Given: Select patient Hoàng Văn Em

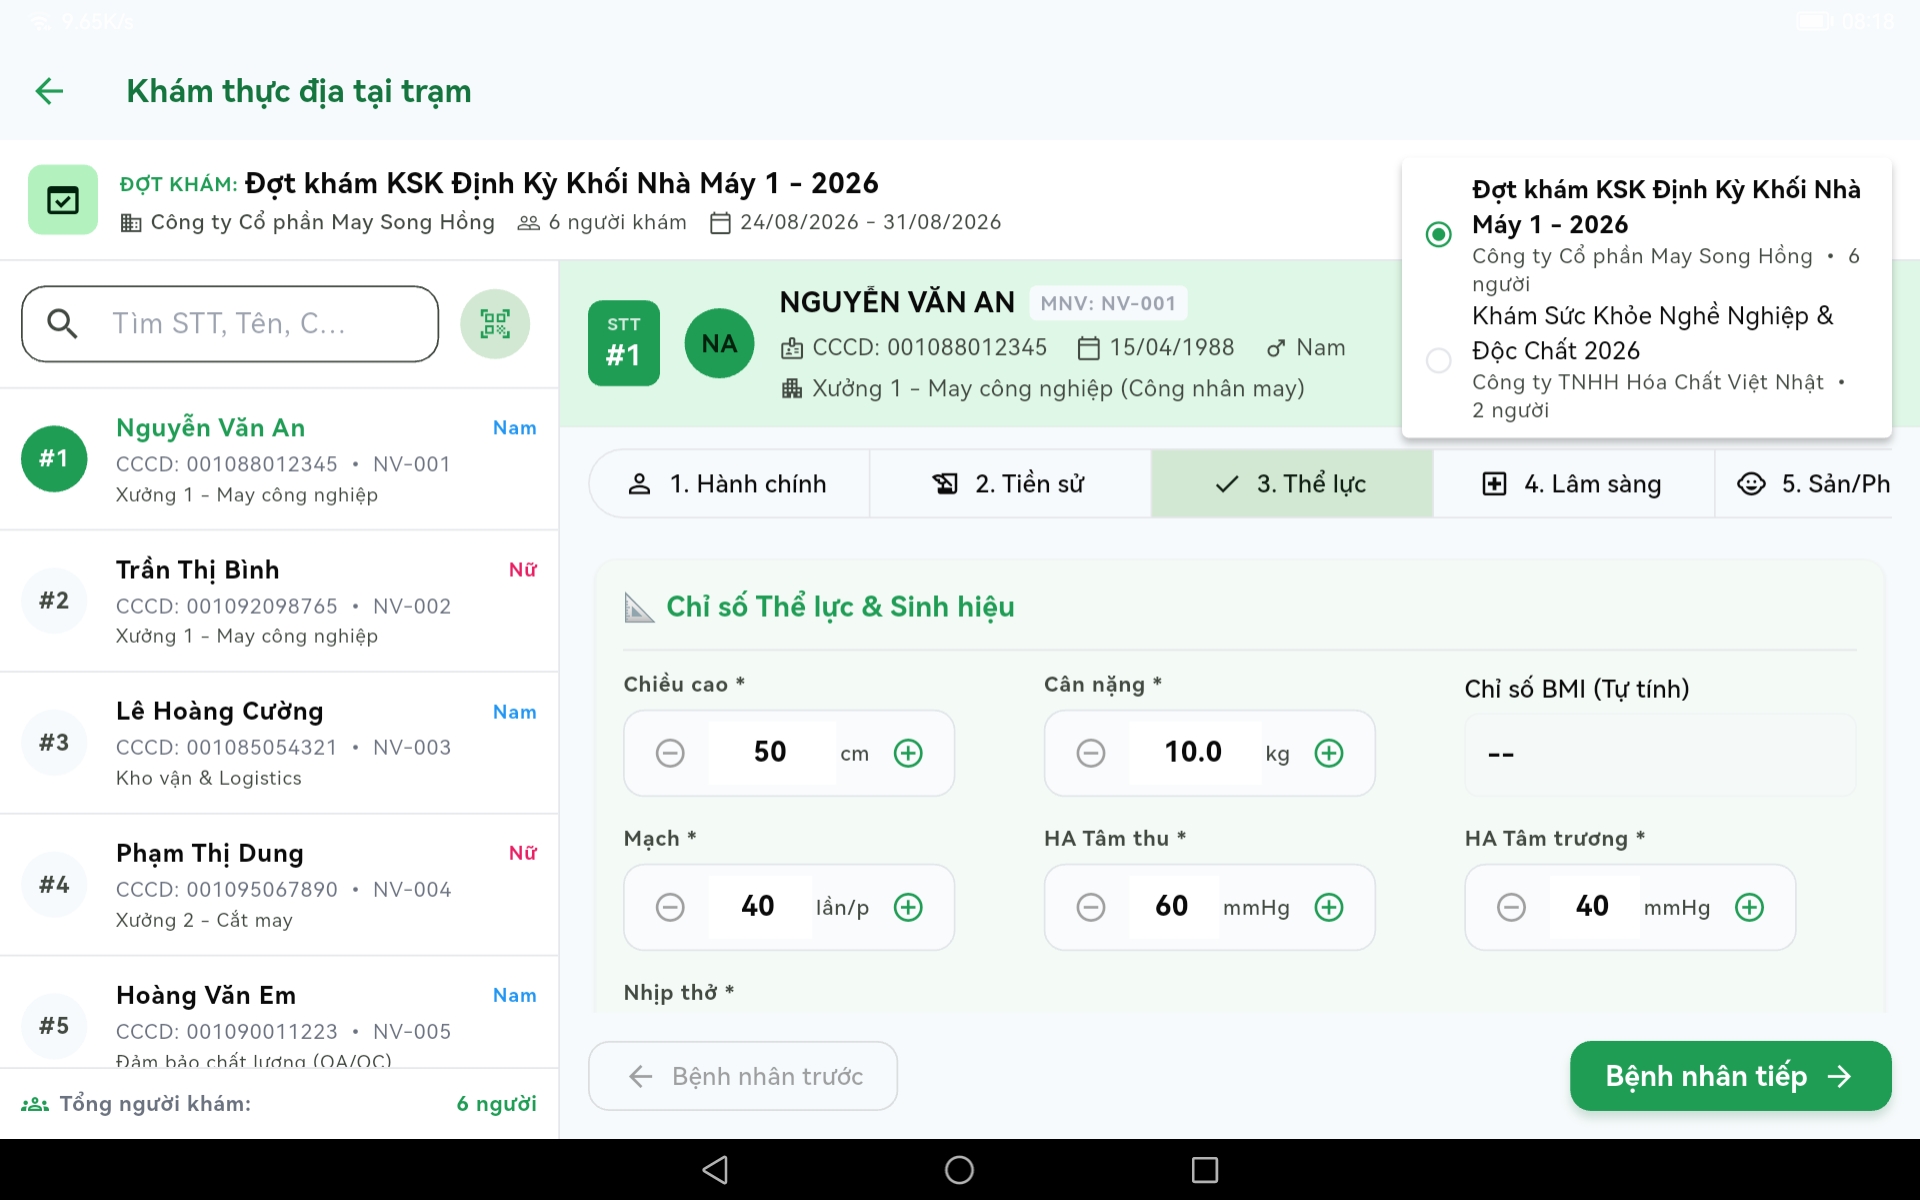Looking at the screenshot, I should [279, 1012].
